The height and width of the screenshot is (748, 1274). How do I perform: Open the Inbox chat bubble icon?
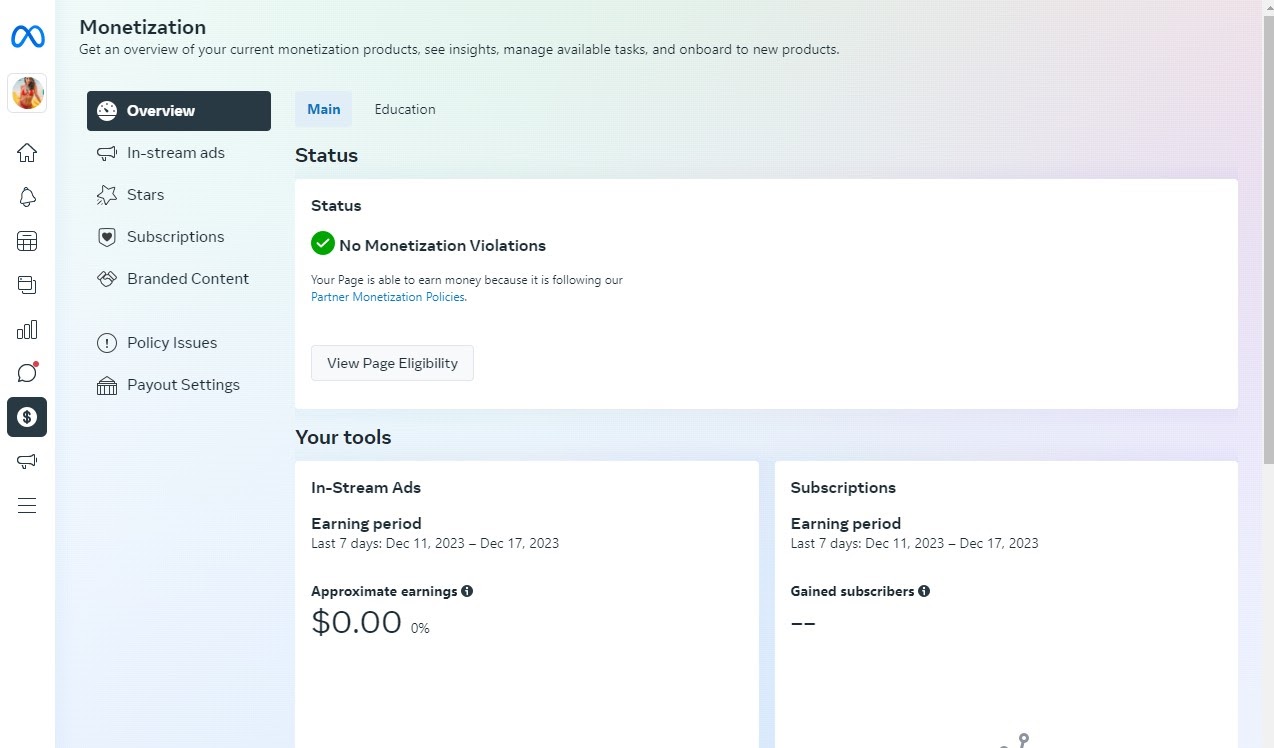pos(27,373)
